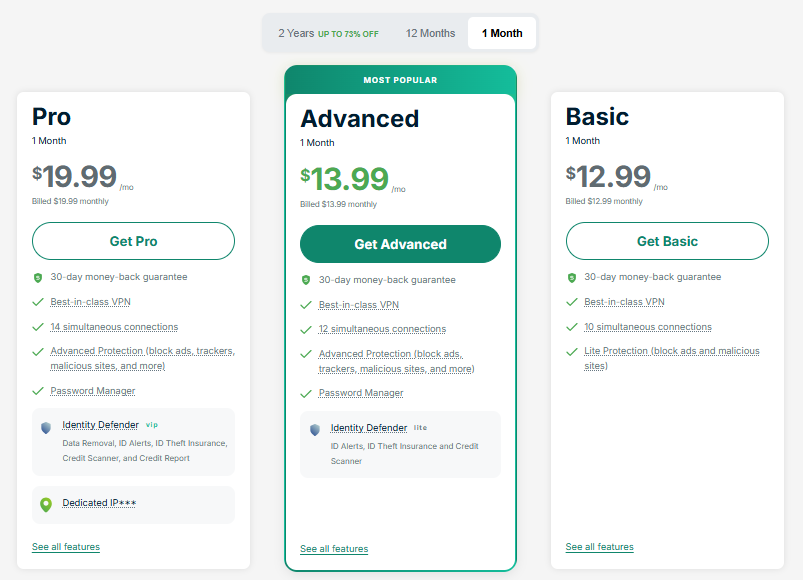Click the money-back guarantee shield icon in Pro
Screen dimensions: 803x580
[38, 277]
